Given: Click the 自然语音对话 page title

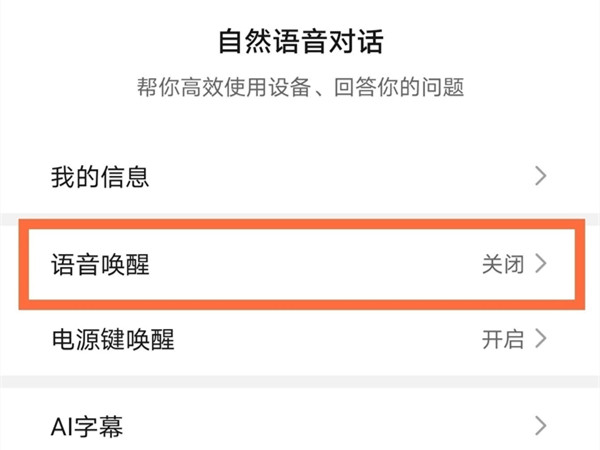Looking at the screenshot, I should (300, 42).
